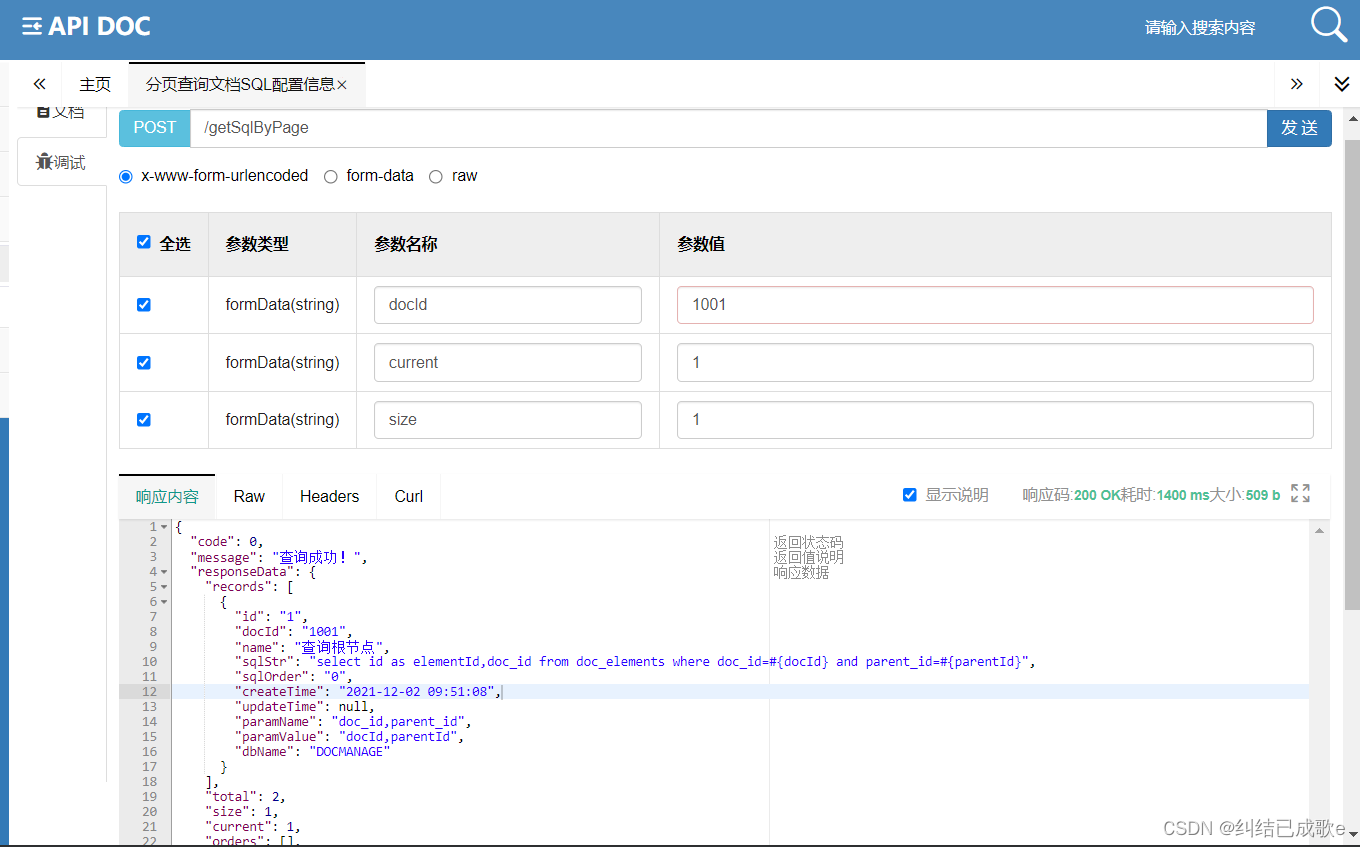Toggle the 显示说明 checkbox
The height and width of the screenshot is (847, 1360).
pos(910,495)
